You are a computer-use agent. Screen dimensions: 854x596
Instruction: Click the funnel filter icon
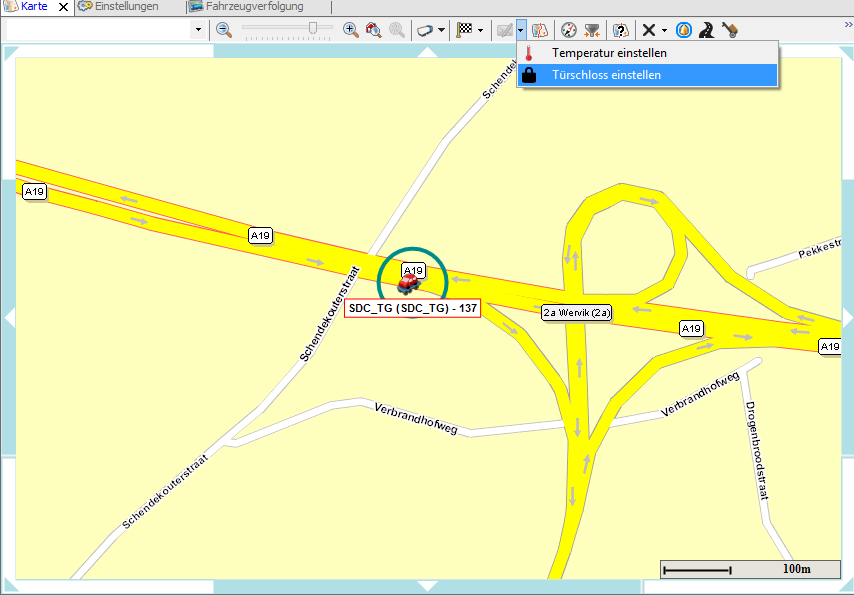click(x=592, y=30)
